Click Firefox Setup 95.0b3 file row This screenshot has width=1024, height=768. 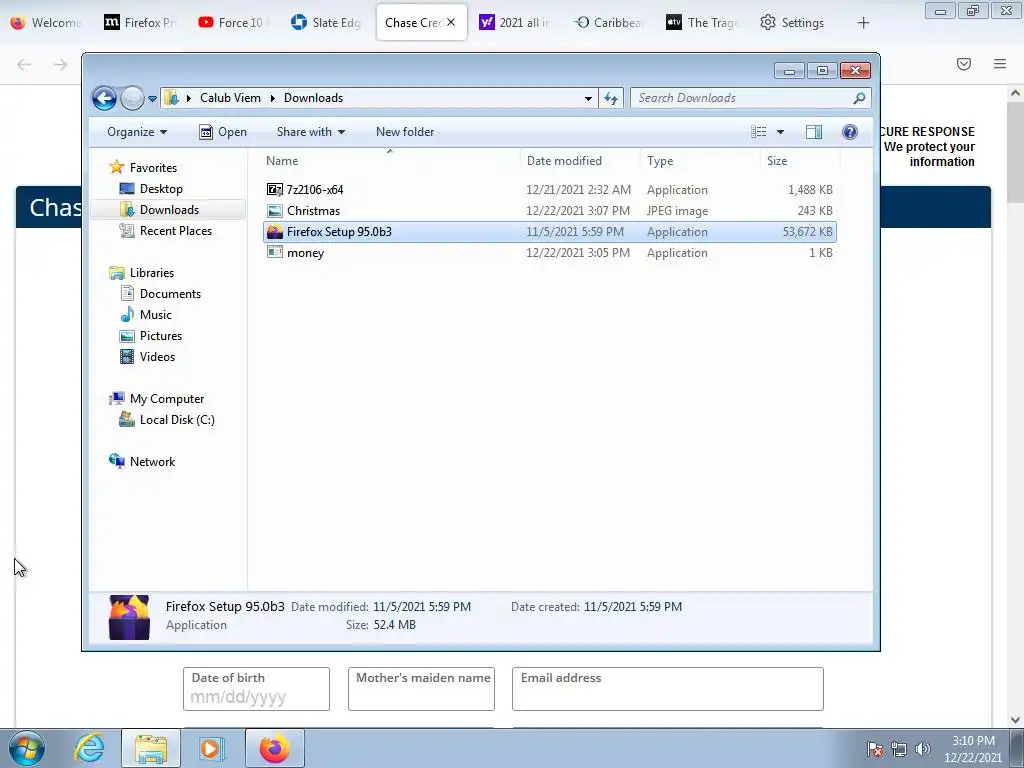[549, 232]
